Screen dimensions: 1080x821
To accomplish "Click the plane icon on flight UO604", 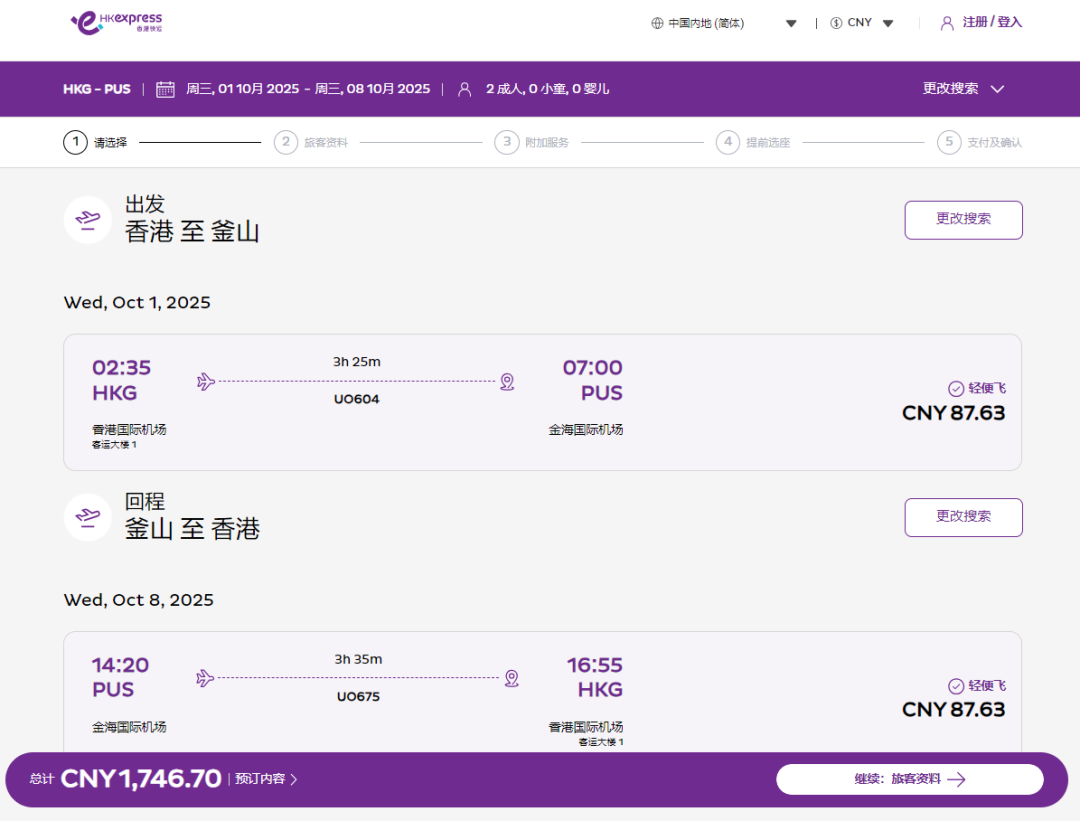I will (206, 381).
